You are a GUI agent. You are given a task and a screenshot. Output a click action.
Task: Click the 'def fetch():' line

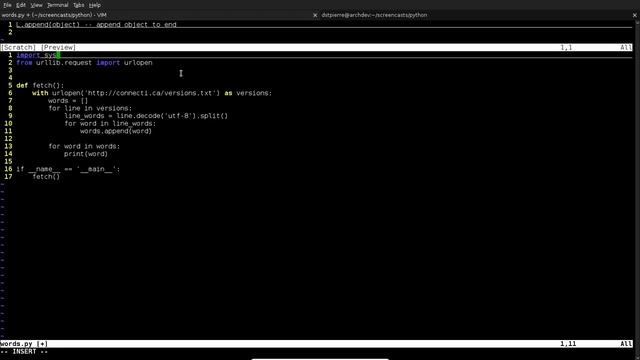coord(40,86)
